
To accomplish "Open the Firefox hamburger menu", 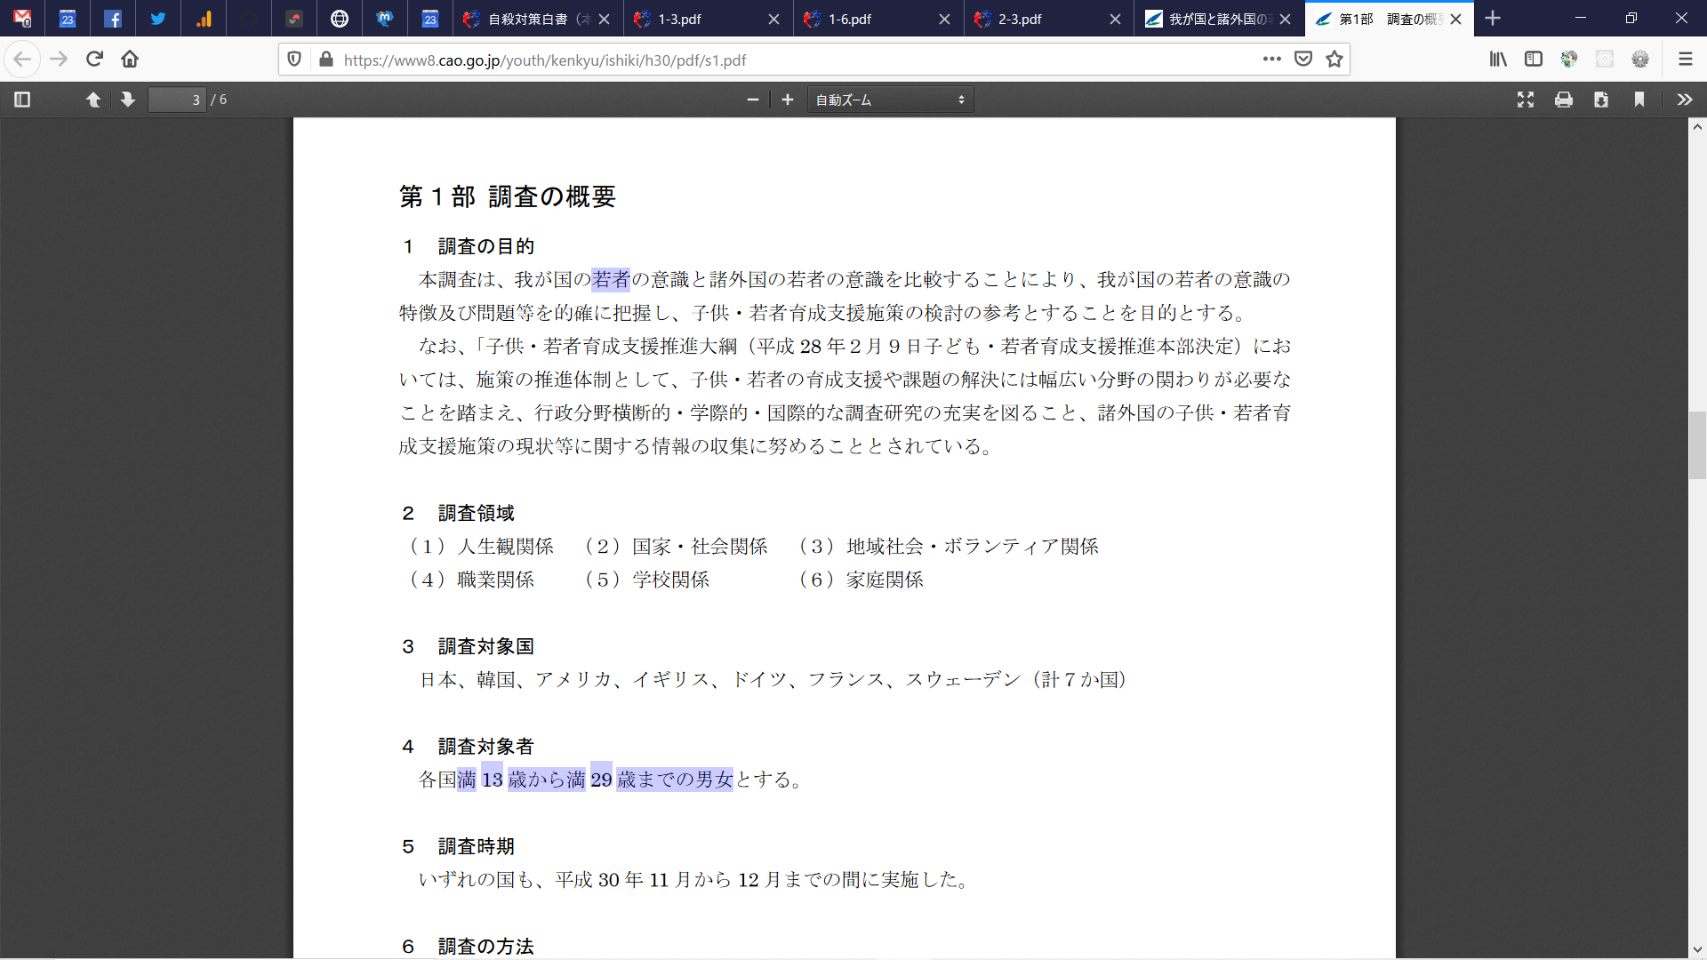I will [x=1685, y=59].
